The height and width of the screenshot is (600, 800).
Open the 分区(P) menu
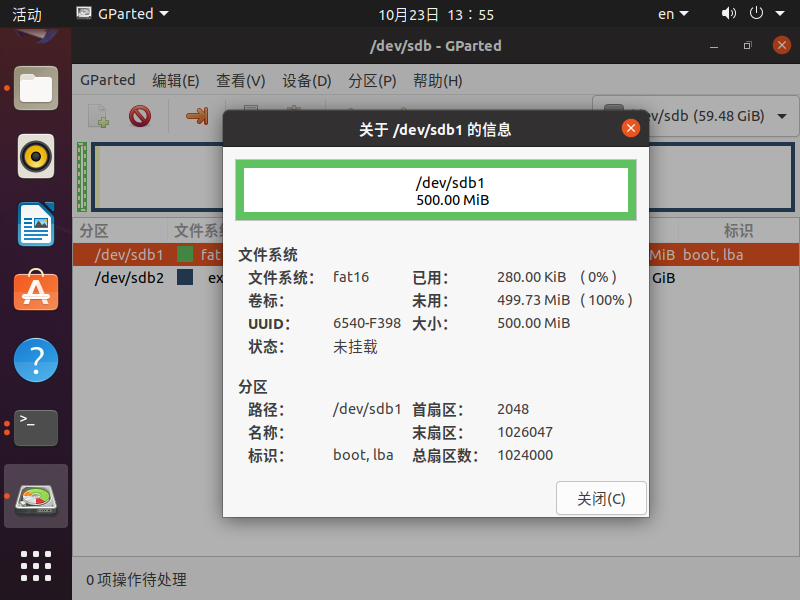[x=372, y=81]
